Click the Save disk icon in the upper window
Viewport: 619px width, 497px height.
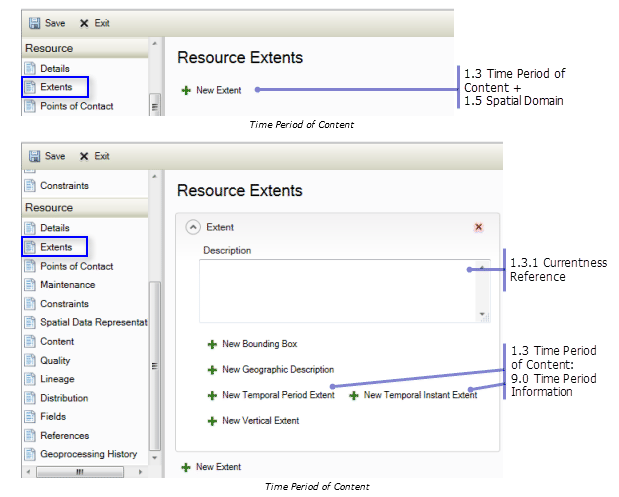(34, 23)
